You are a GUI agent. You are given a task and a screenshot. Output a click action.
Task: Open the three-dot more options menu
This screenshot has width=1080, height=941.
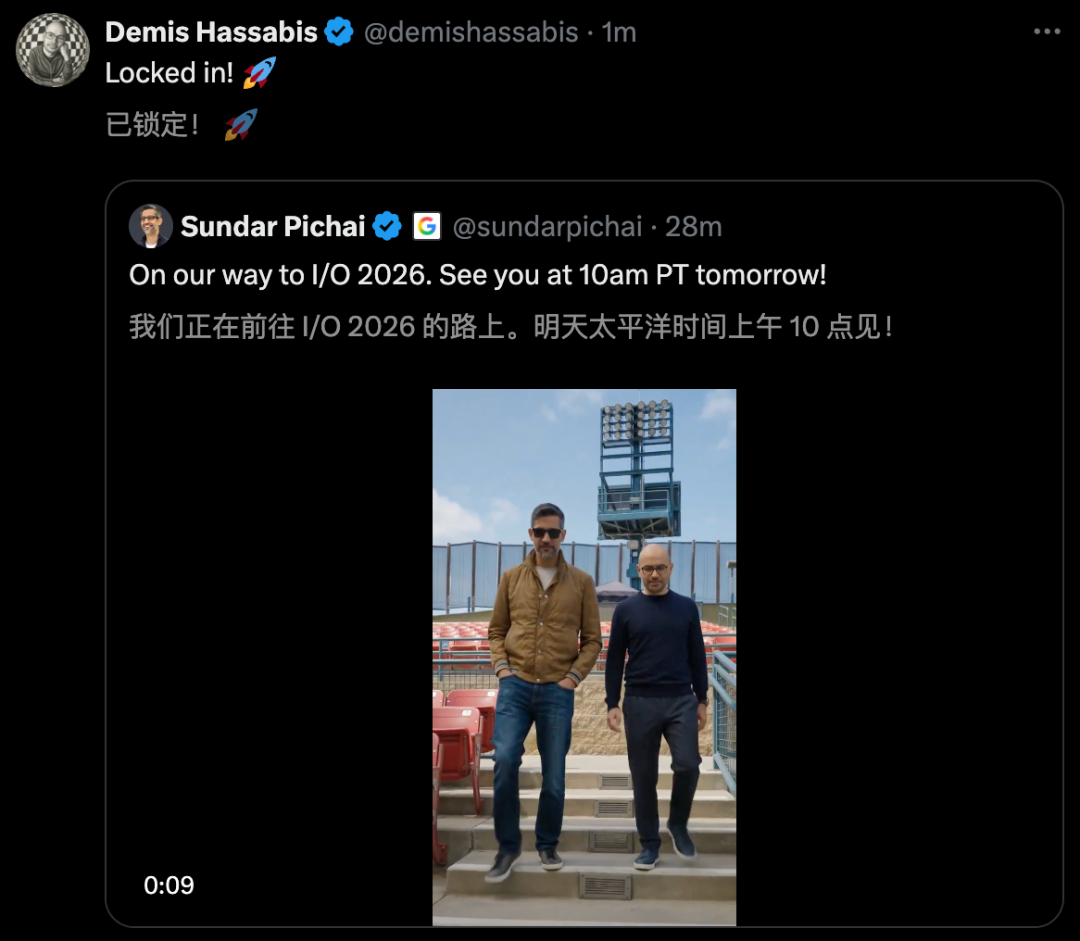click(x=1046, y=32)
